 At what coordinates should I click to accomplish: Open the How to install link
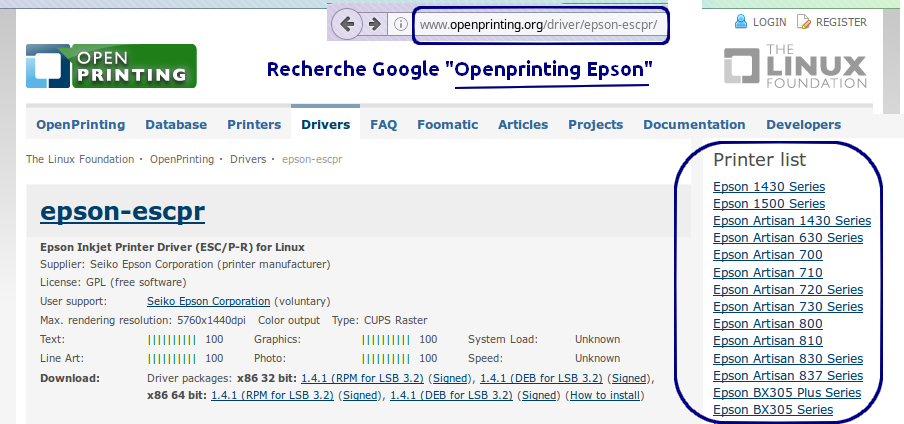pos(605,396)
